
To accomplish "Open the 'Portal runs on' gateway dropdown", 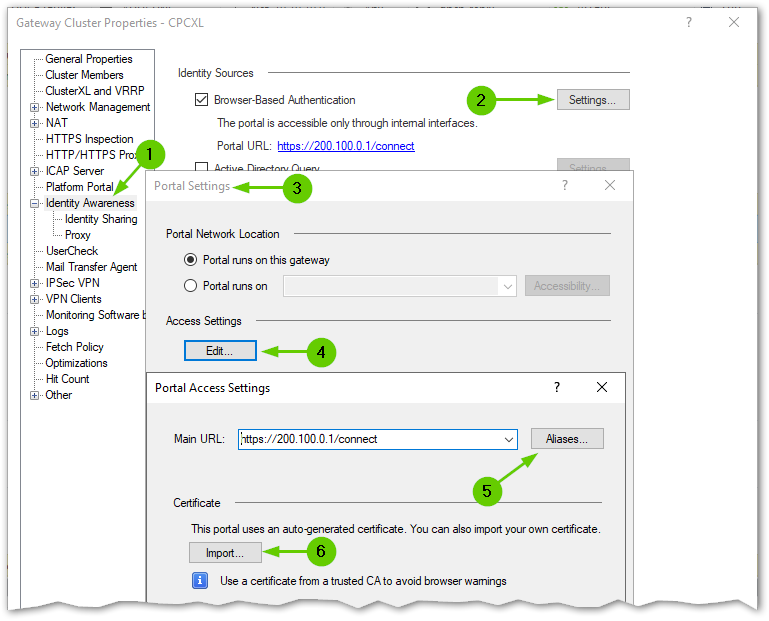I will 508,286.
